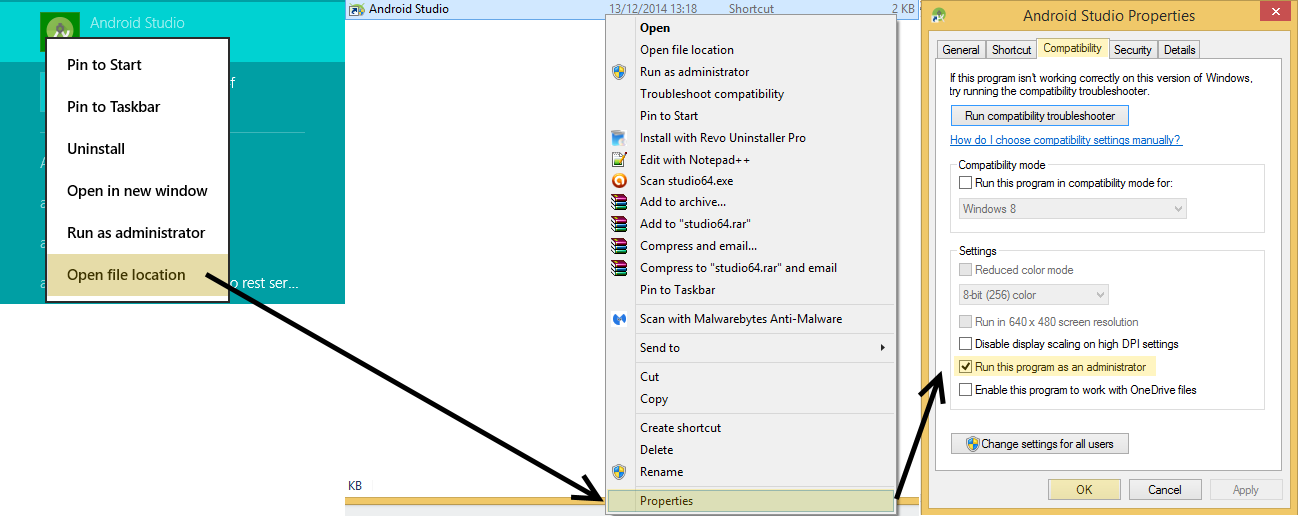This screenshot has width=1299, height=516.
Task: Click the shield icon beside Run as administrator
Action: click(x=619, y=72)
